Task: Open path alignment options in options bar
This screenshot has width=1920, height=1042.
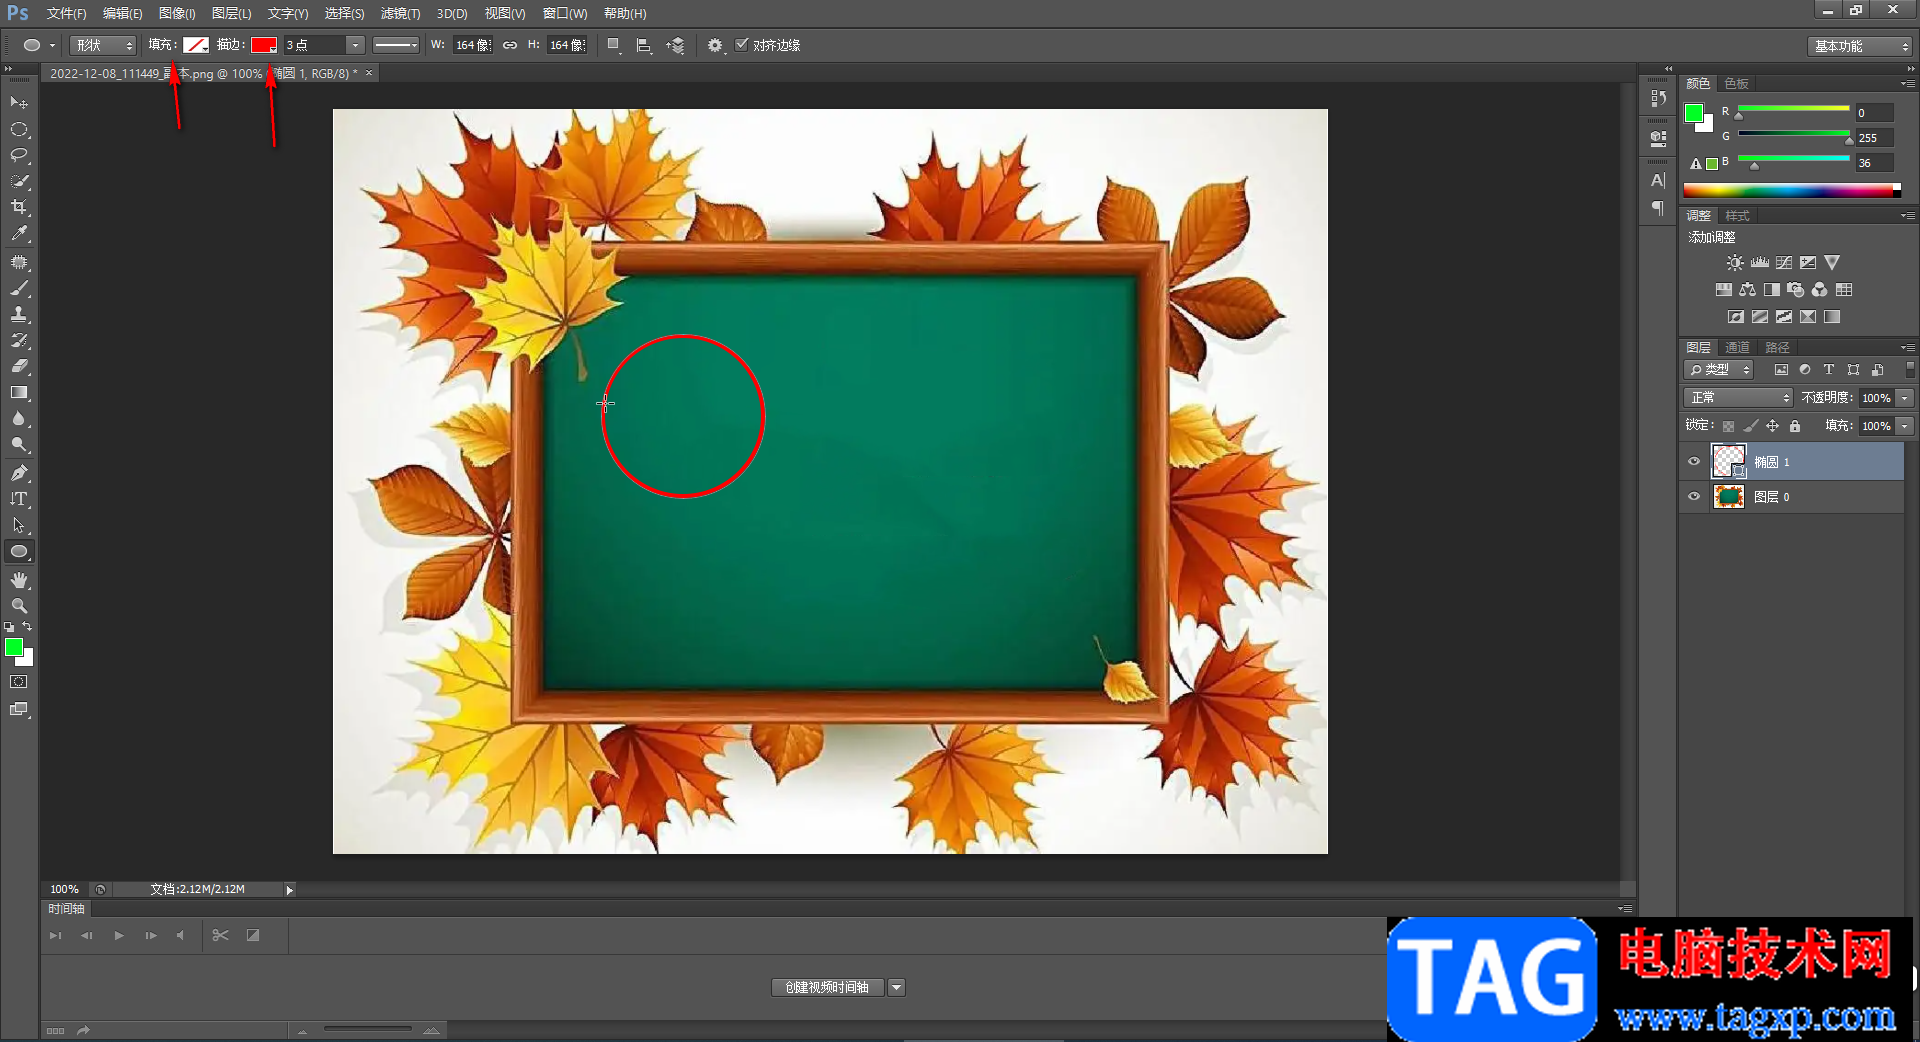Action: point(644,45)
